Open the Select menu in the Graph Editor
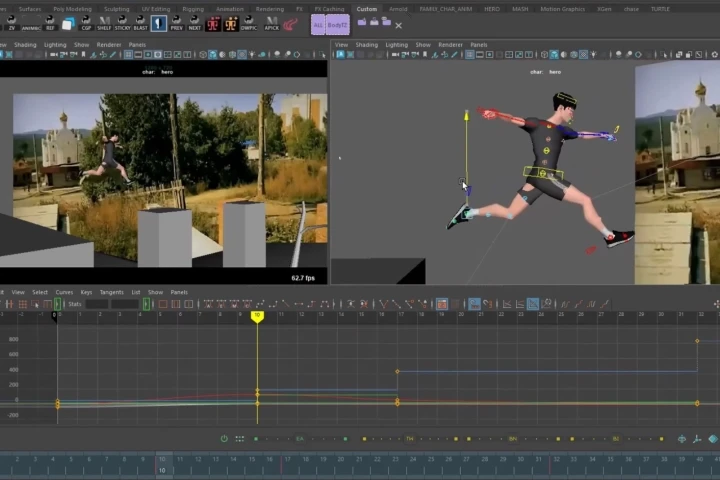Screen dimensions: 720x480 [x=40, y=292]
